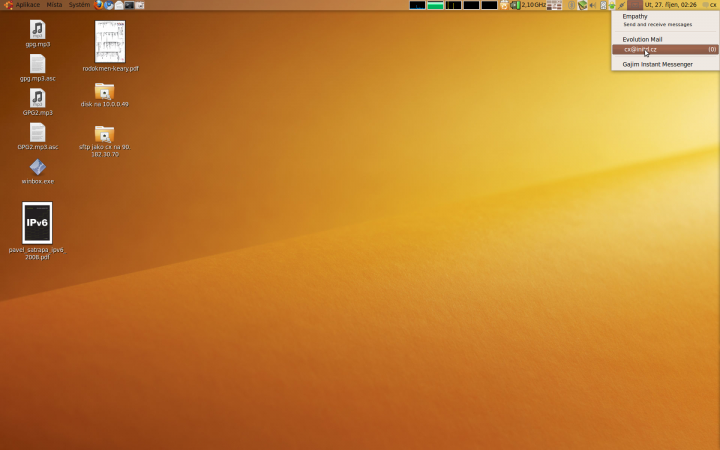This screenshot has height=450, width=720.
Task: Open the cx user session menu
Action: point(710,5)
